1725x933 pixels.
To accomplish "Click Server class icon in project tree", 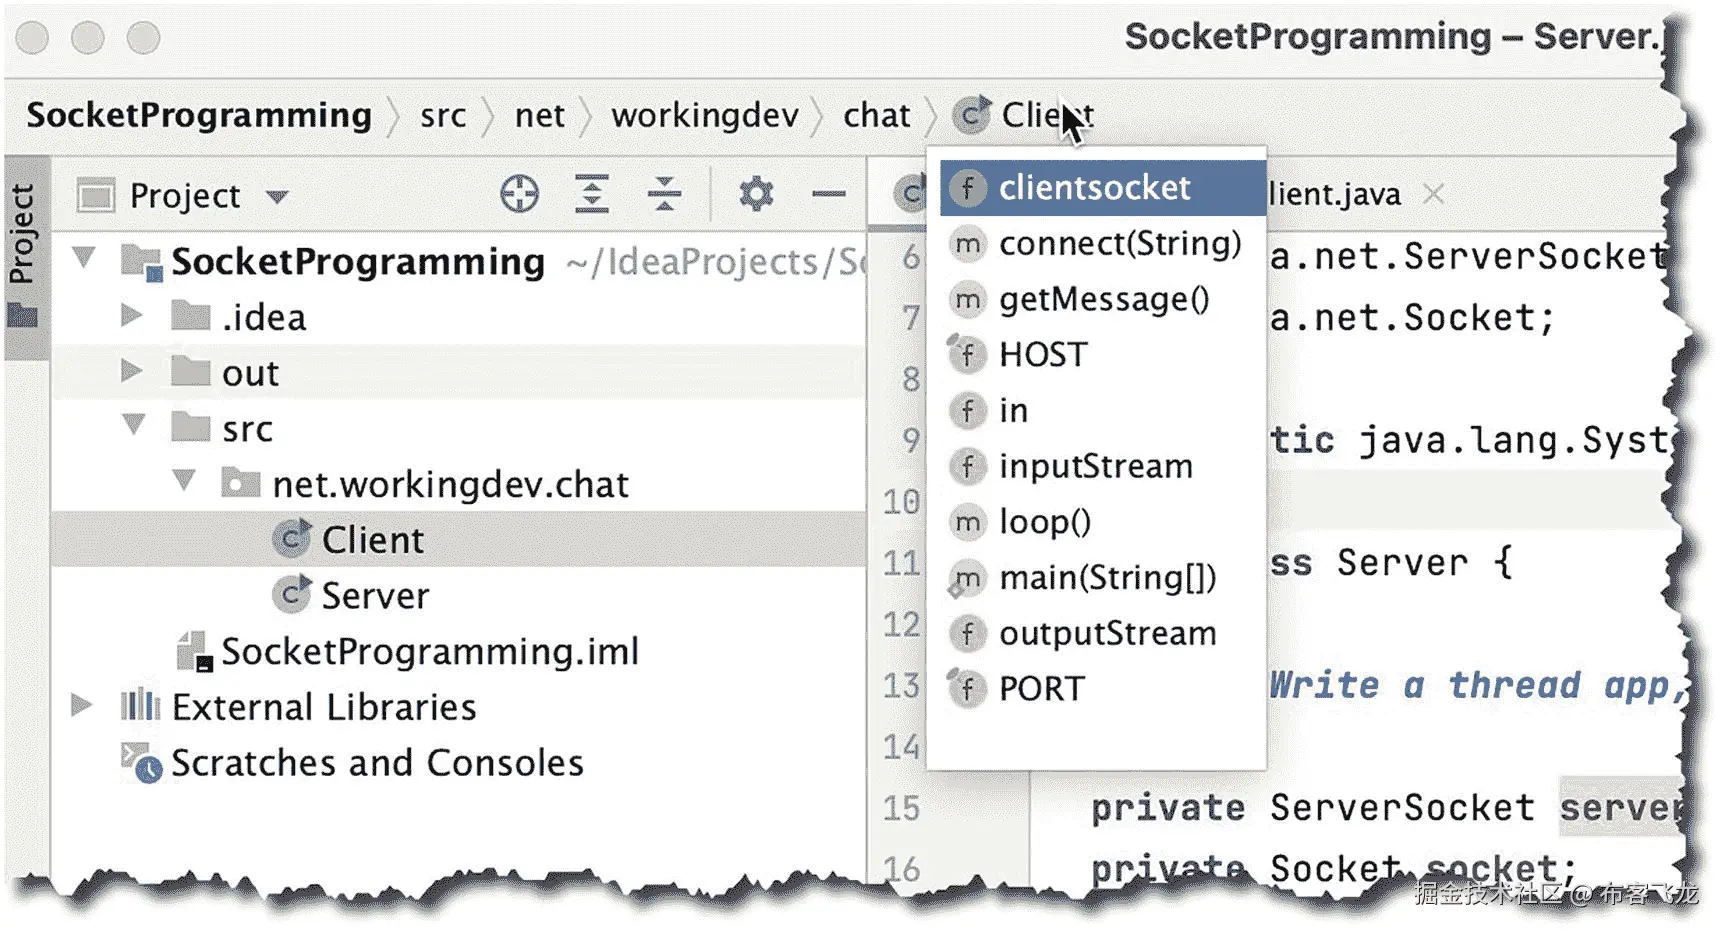I will click(x=292, y=596).
